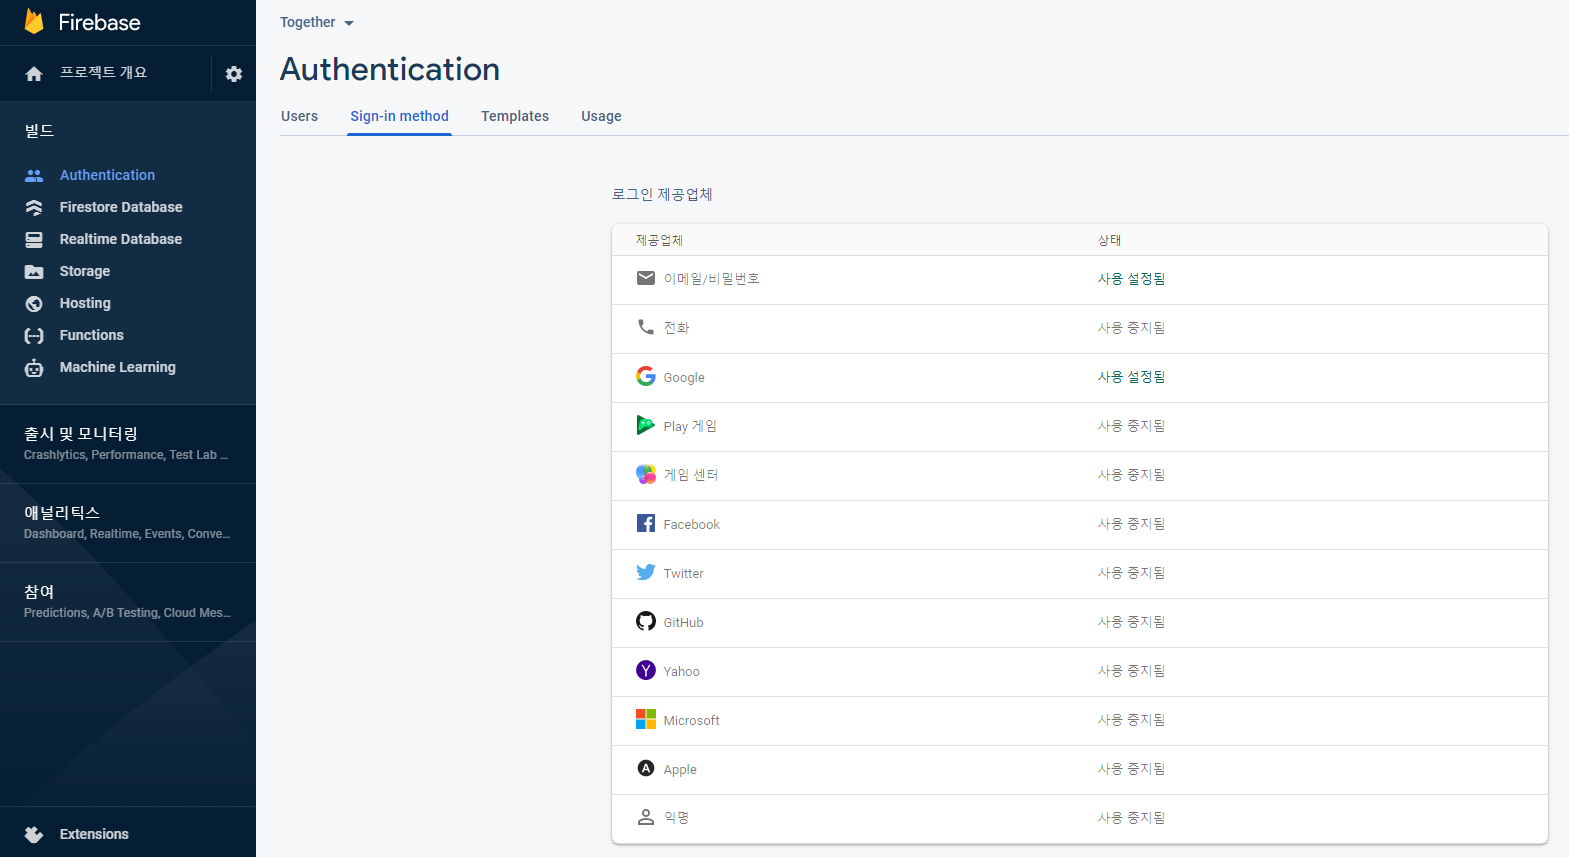
Task: Click the email envelope provider icon
Action: [646, 278]
